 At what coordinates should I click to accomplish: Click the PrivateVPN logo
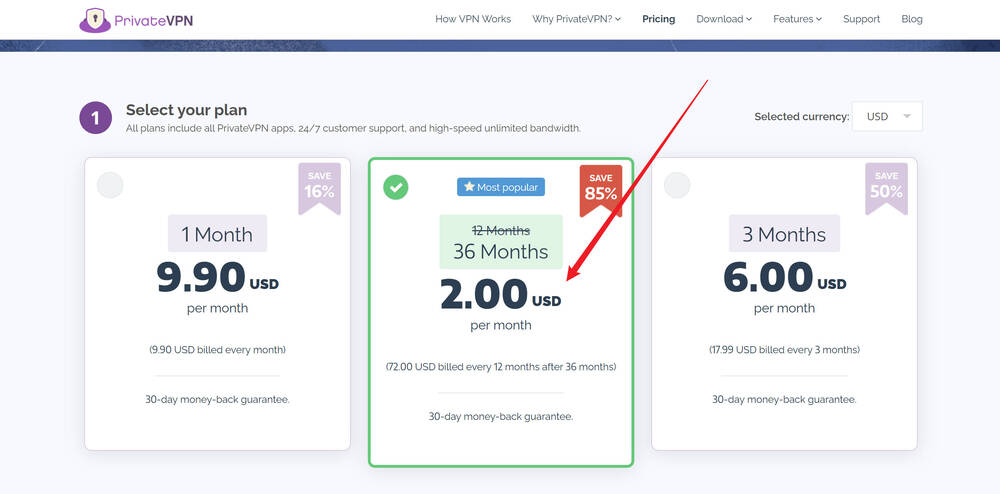point(136,20)
